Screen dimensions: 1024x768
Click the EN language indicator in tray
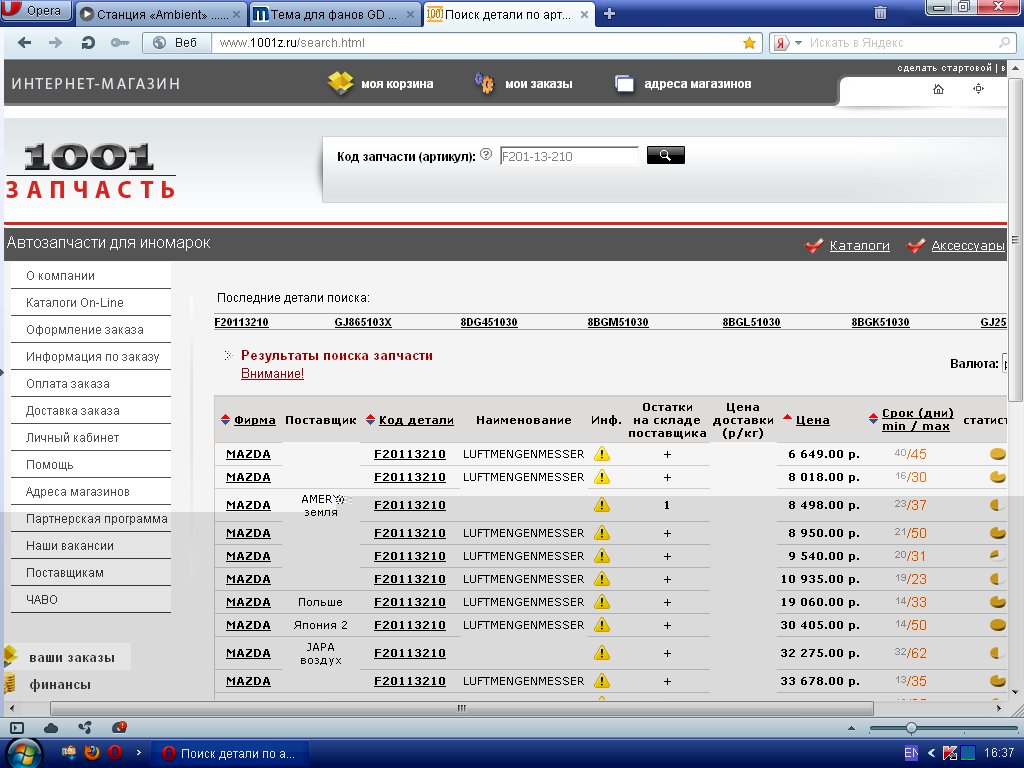point(911,753)
